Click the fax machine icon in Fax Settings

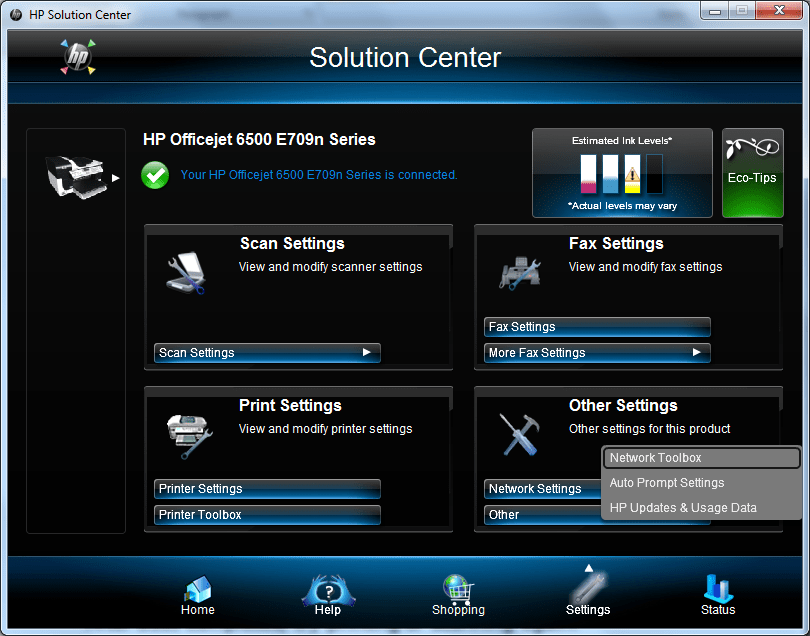click(520, 272)
